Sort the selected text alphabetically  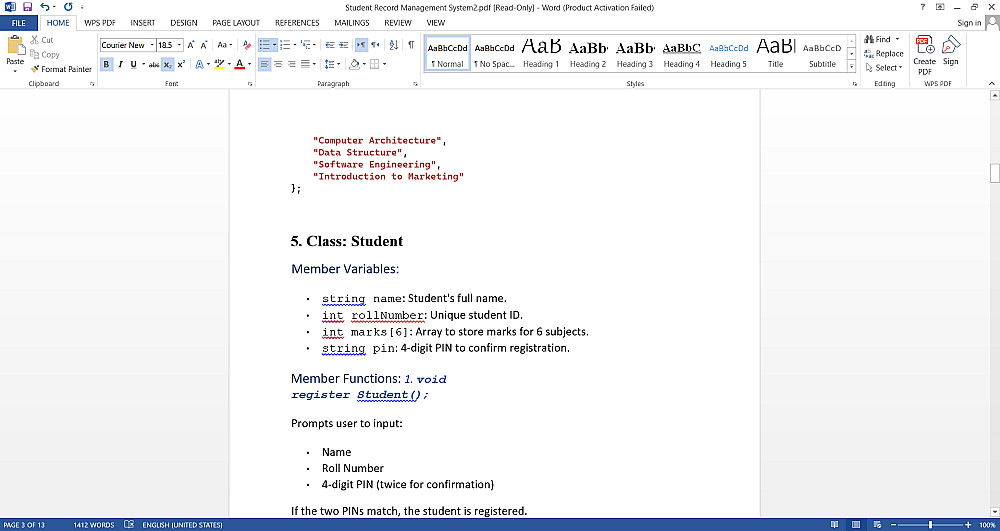click(393, 45)
